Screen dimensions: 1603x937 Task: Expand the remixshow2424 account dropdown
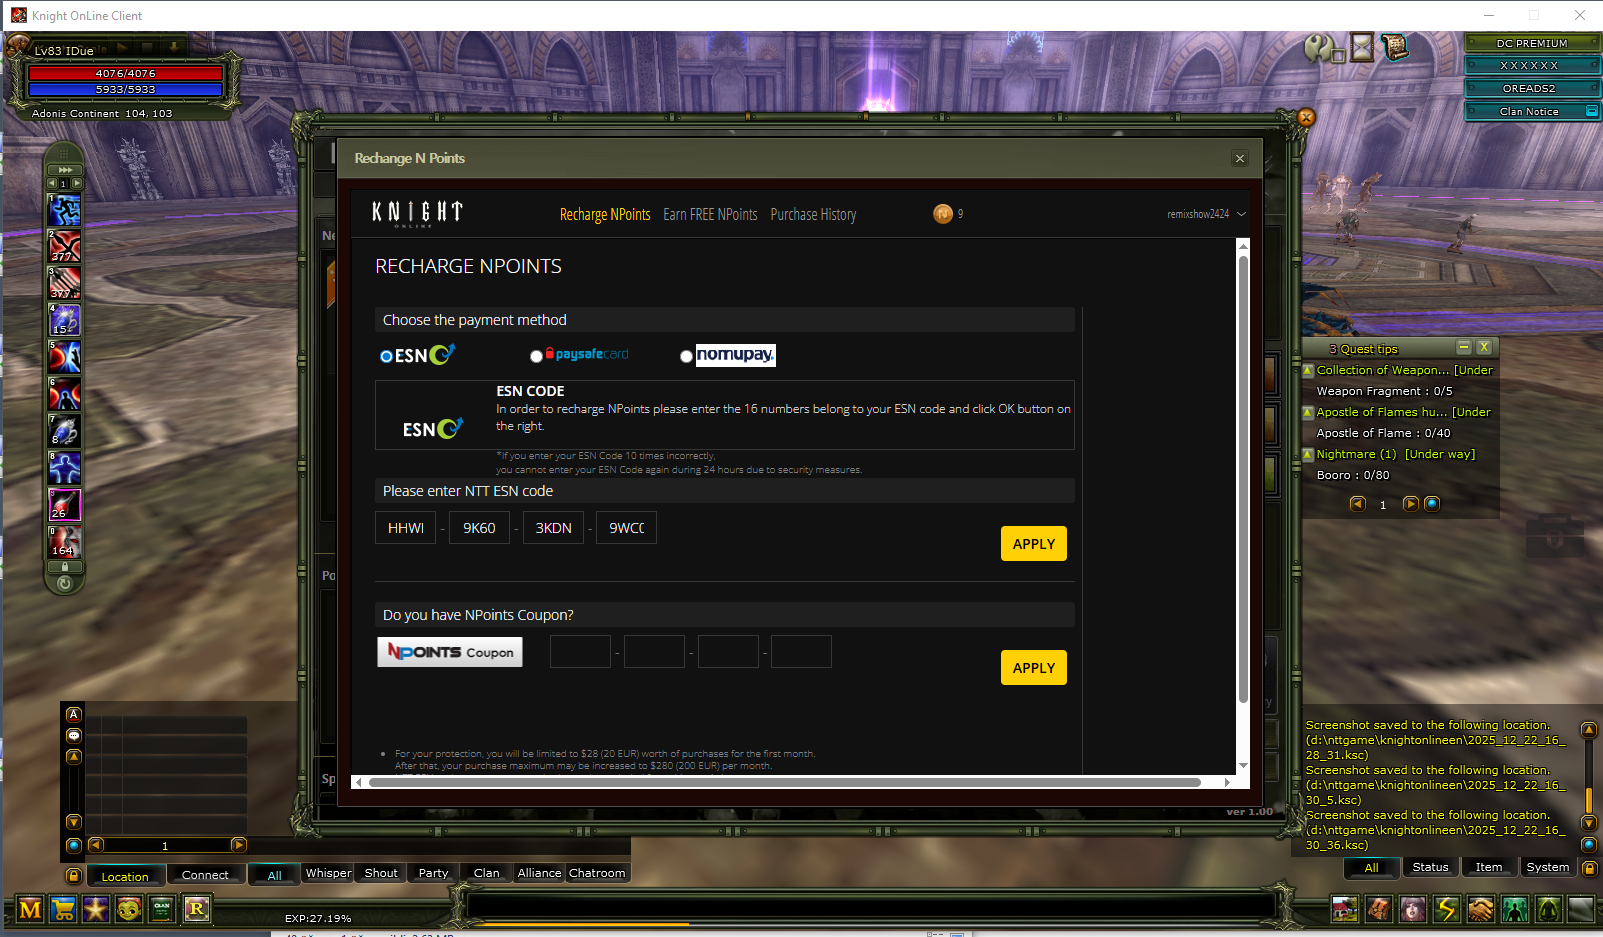click(1206, 214)
